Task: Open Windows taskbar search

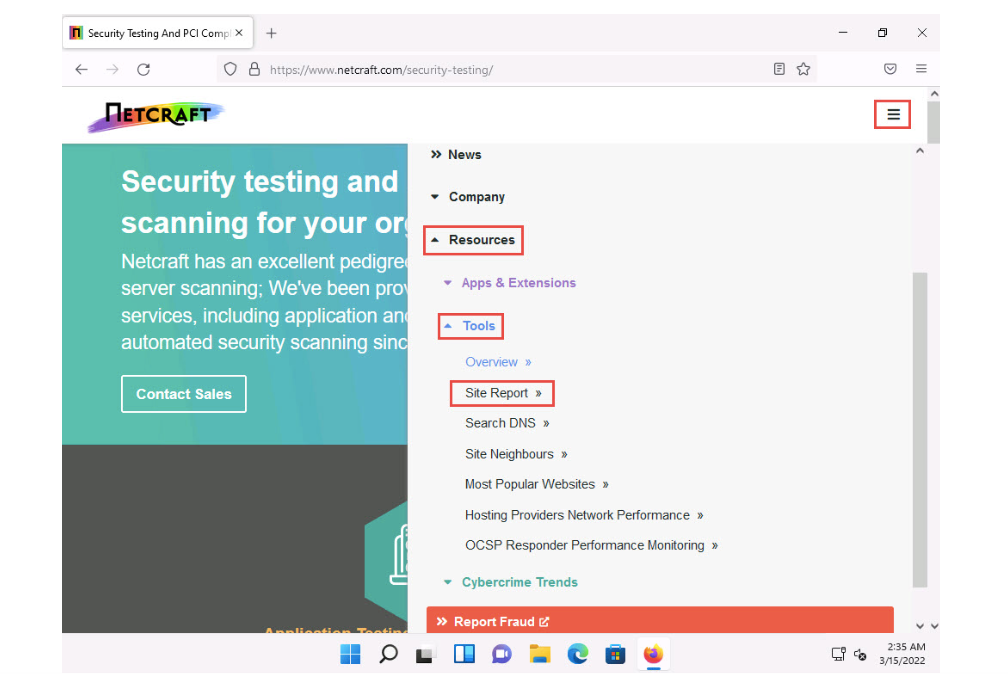Action: click(388, 654)
